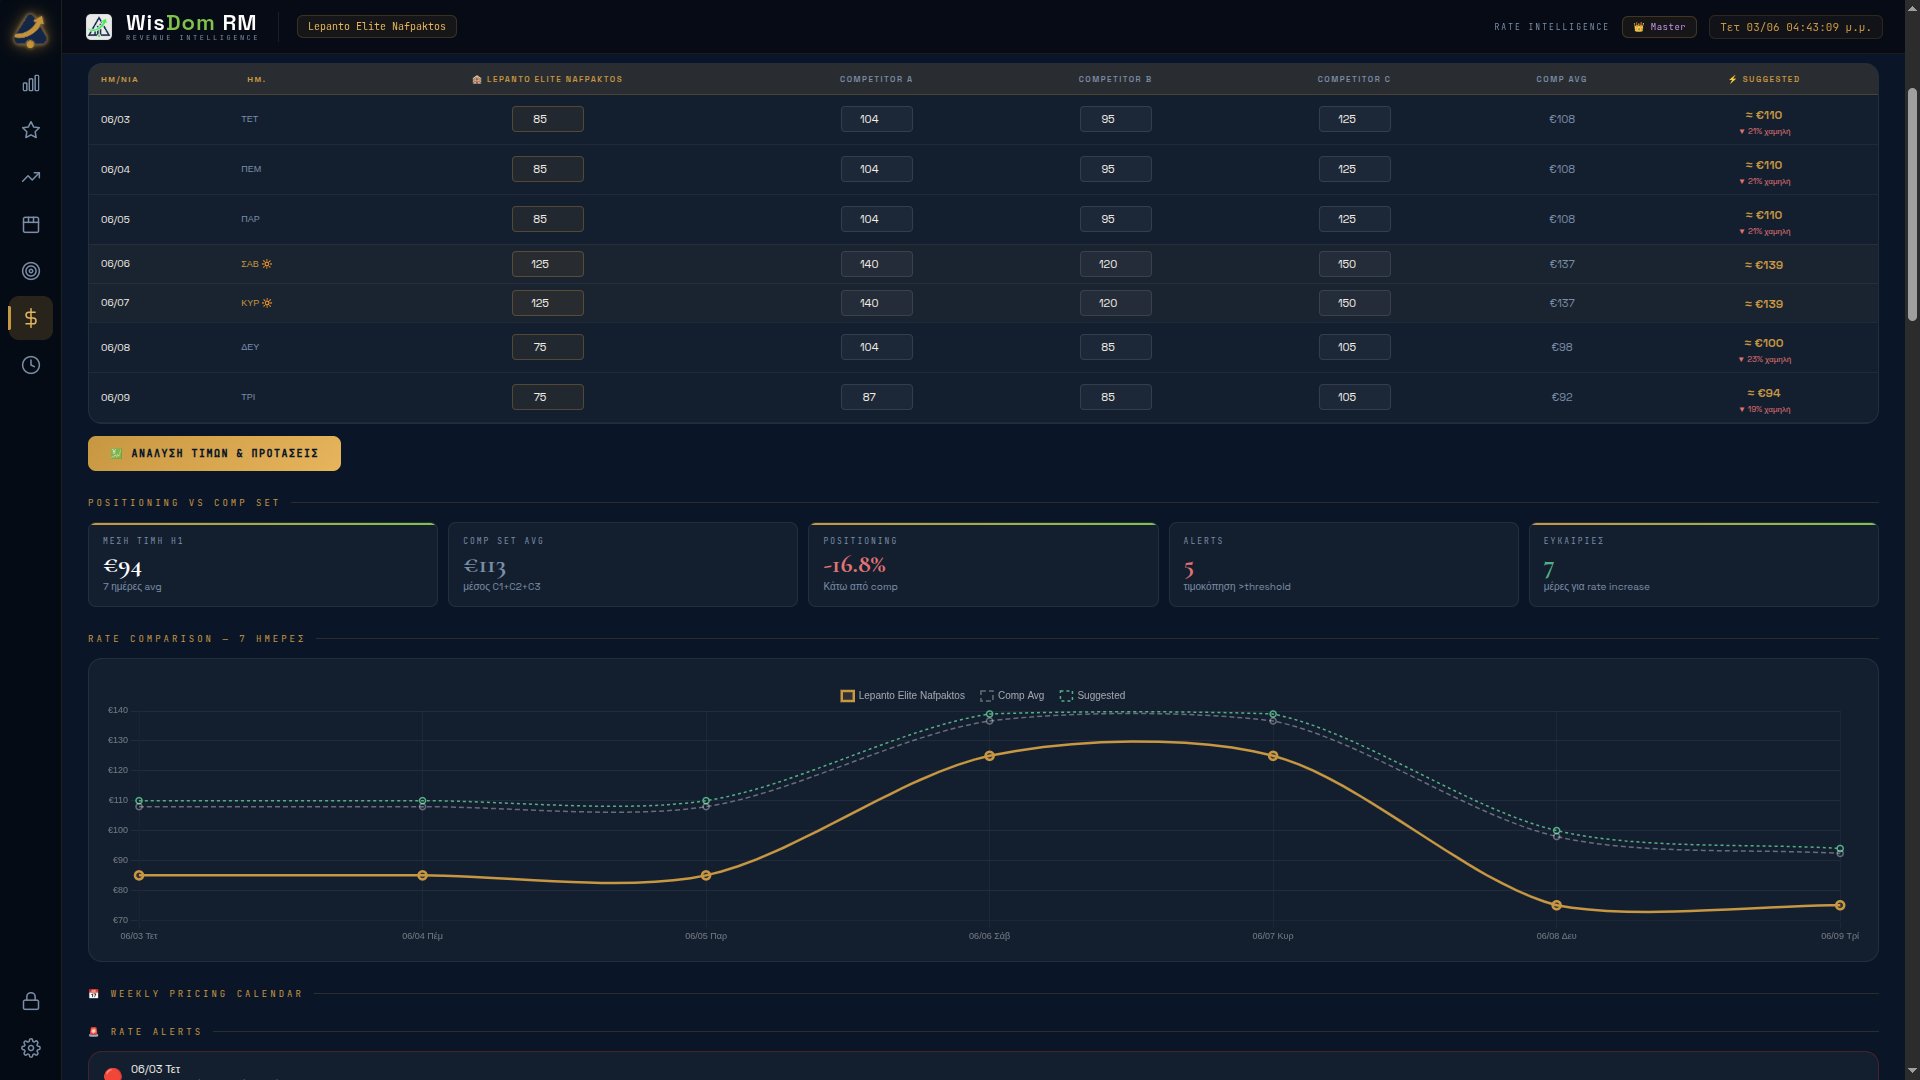The height and width of the screenshot is (1080, 1920).
Task: Click the ΣΑΒ weekend day label
Action: (256, 264)
